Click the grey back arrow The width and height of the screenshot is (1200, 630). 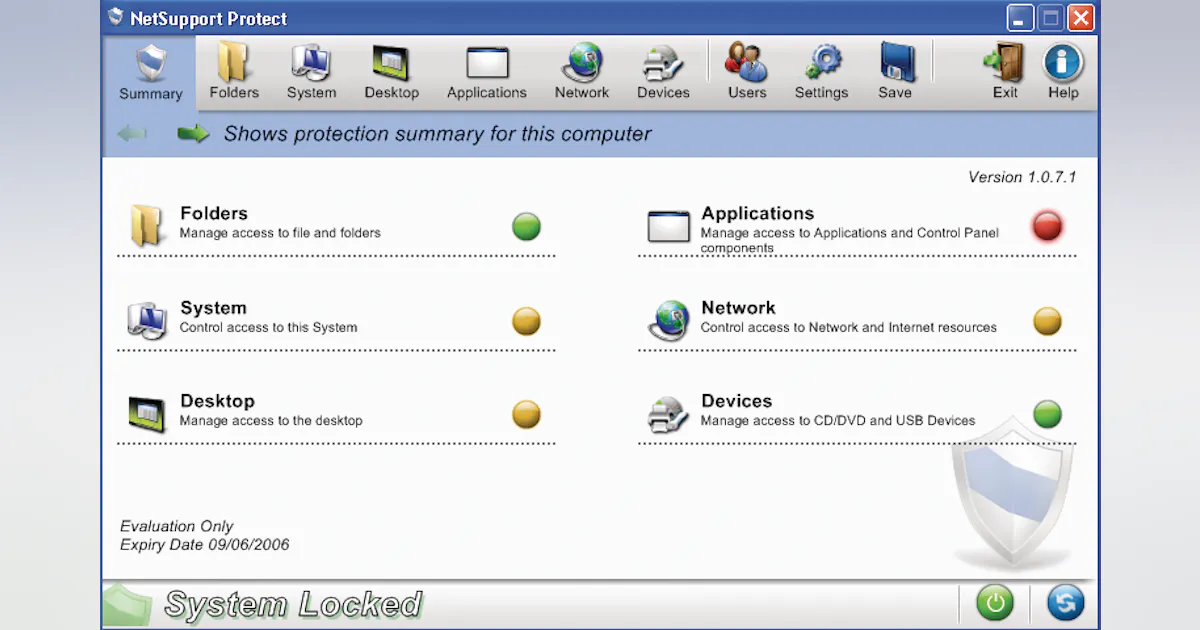pyautogui.click(x=132, y=133)
